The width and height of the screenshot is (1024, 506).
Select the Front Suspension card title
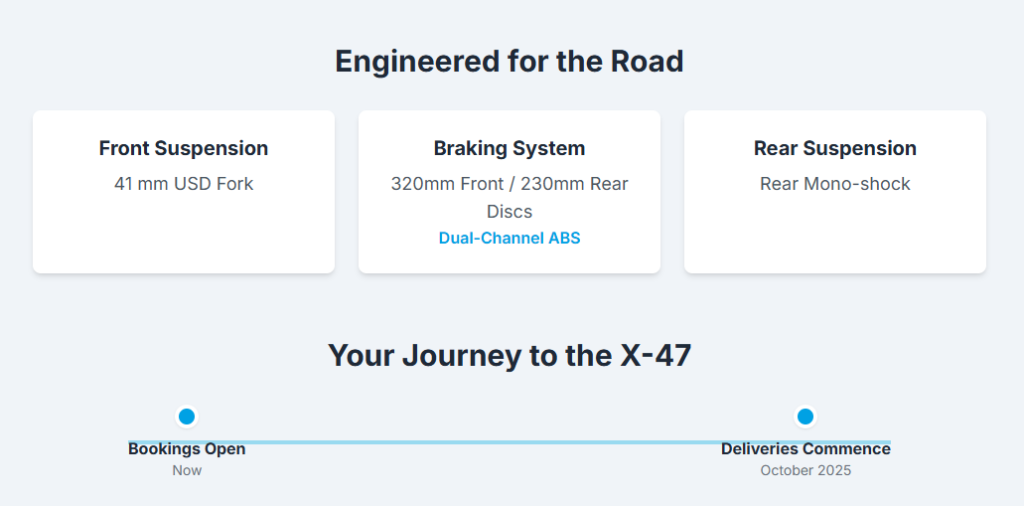point(183,148)
